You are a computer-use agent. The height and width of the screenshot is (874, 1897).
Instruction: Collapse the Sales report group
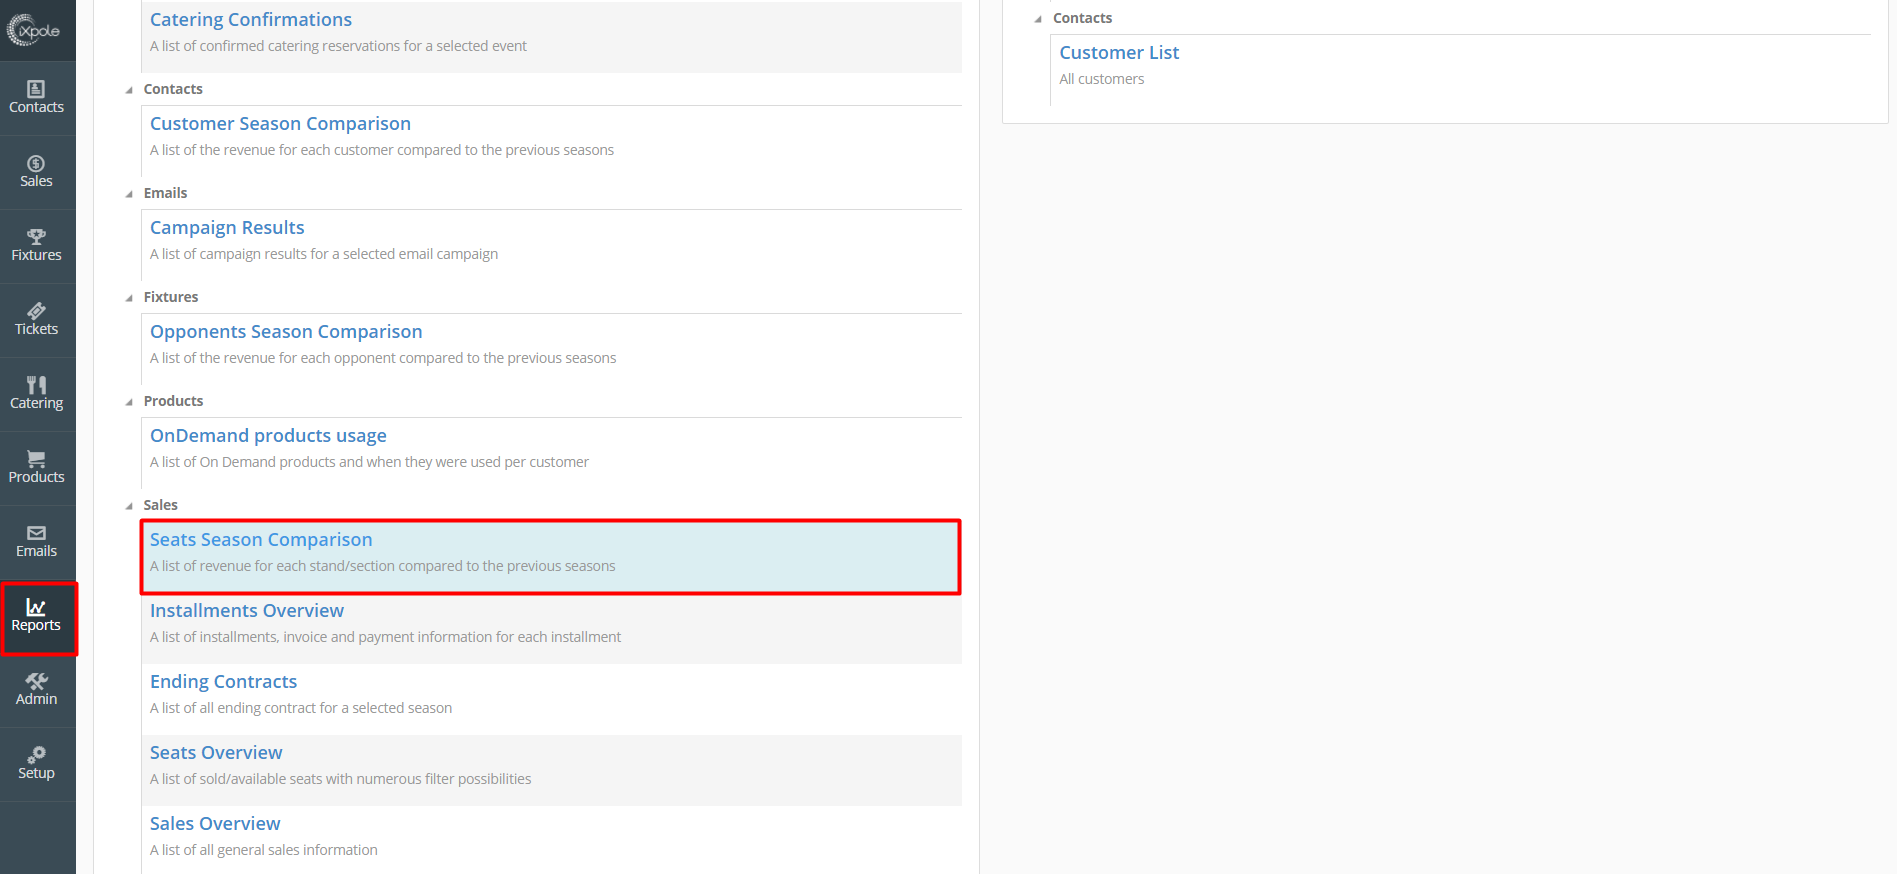129,506
